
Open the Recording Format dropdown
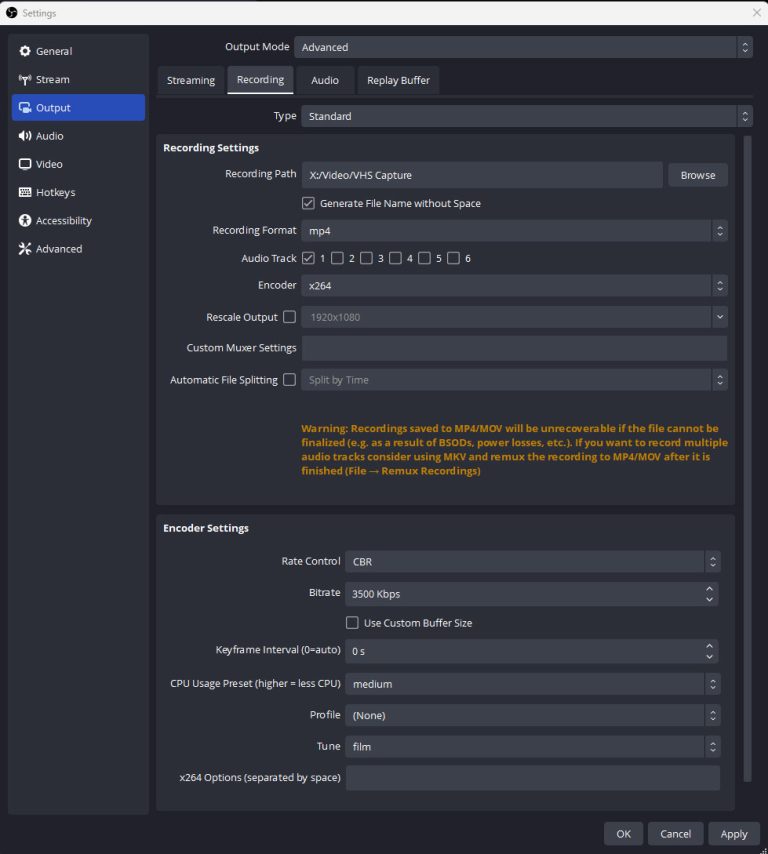click(514, 231)
